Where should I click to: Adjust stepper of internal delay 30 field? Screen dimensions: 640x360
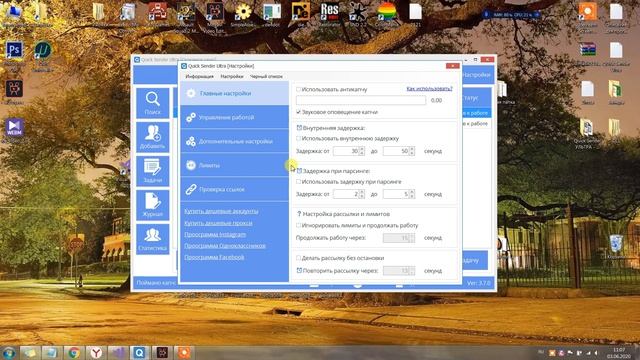tap(362, 151)
